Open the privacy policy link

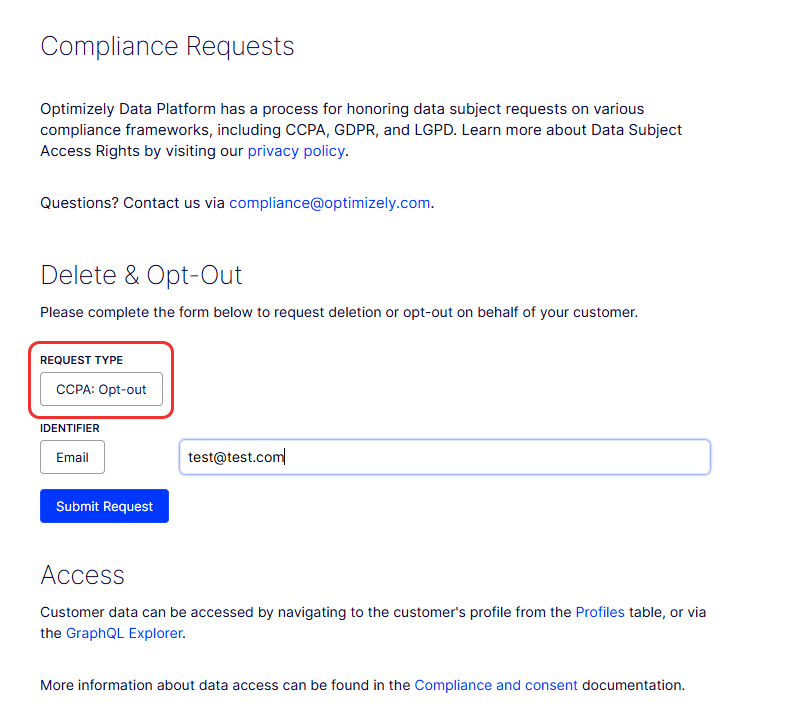(296, 151)
